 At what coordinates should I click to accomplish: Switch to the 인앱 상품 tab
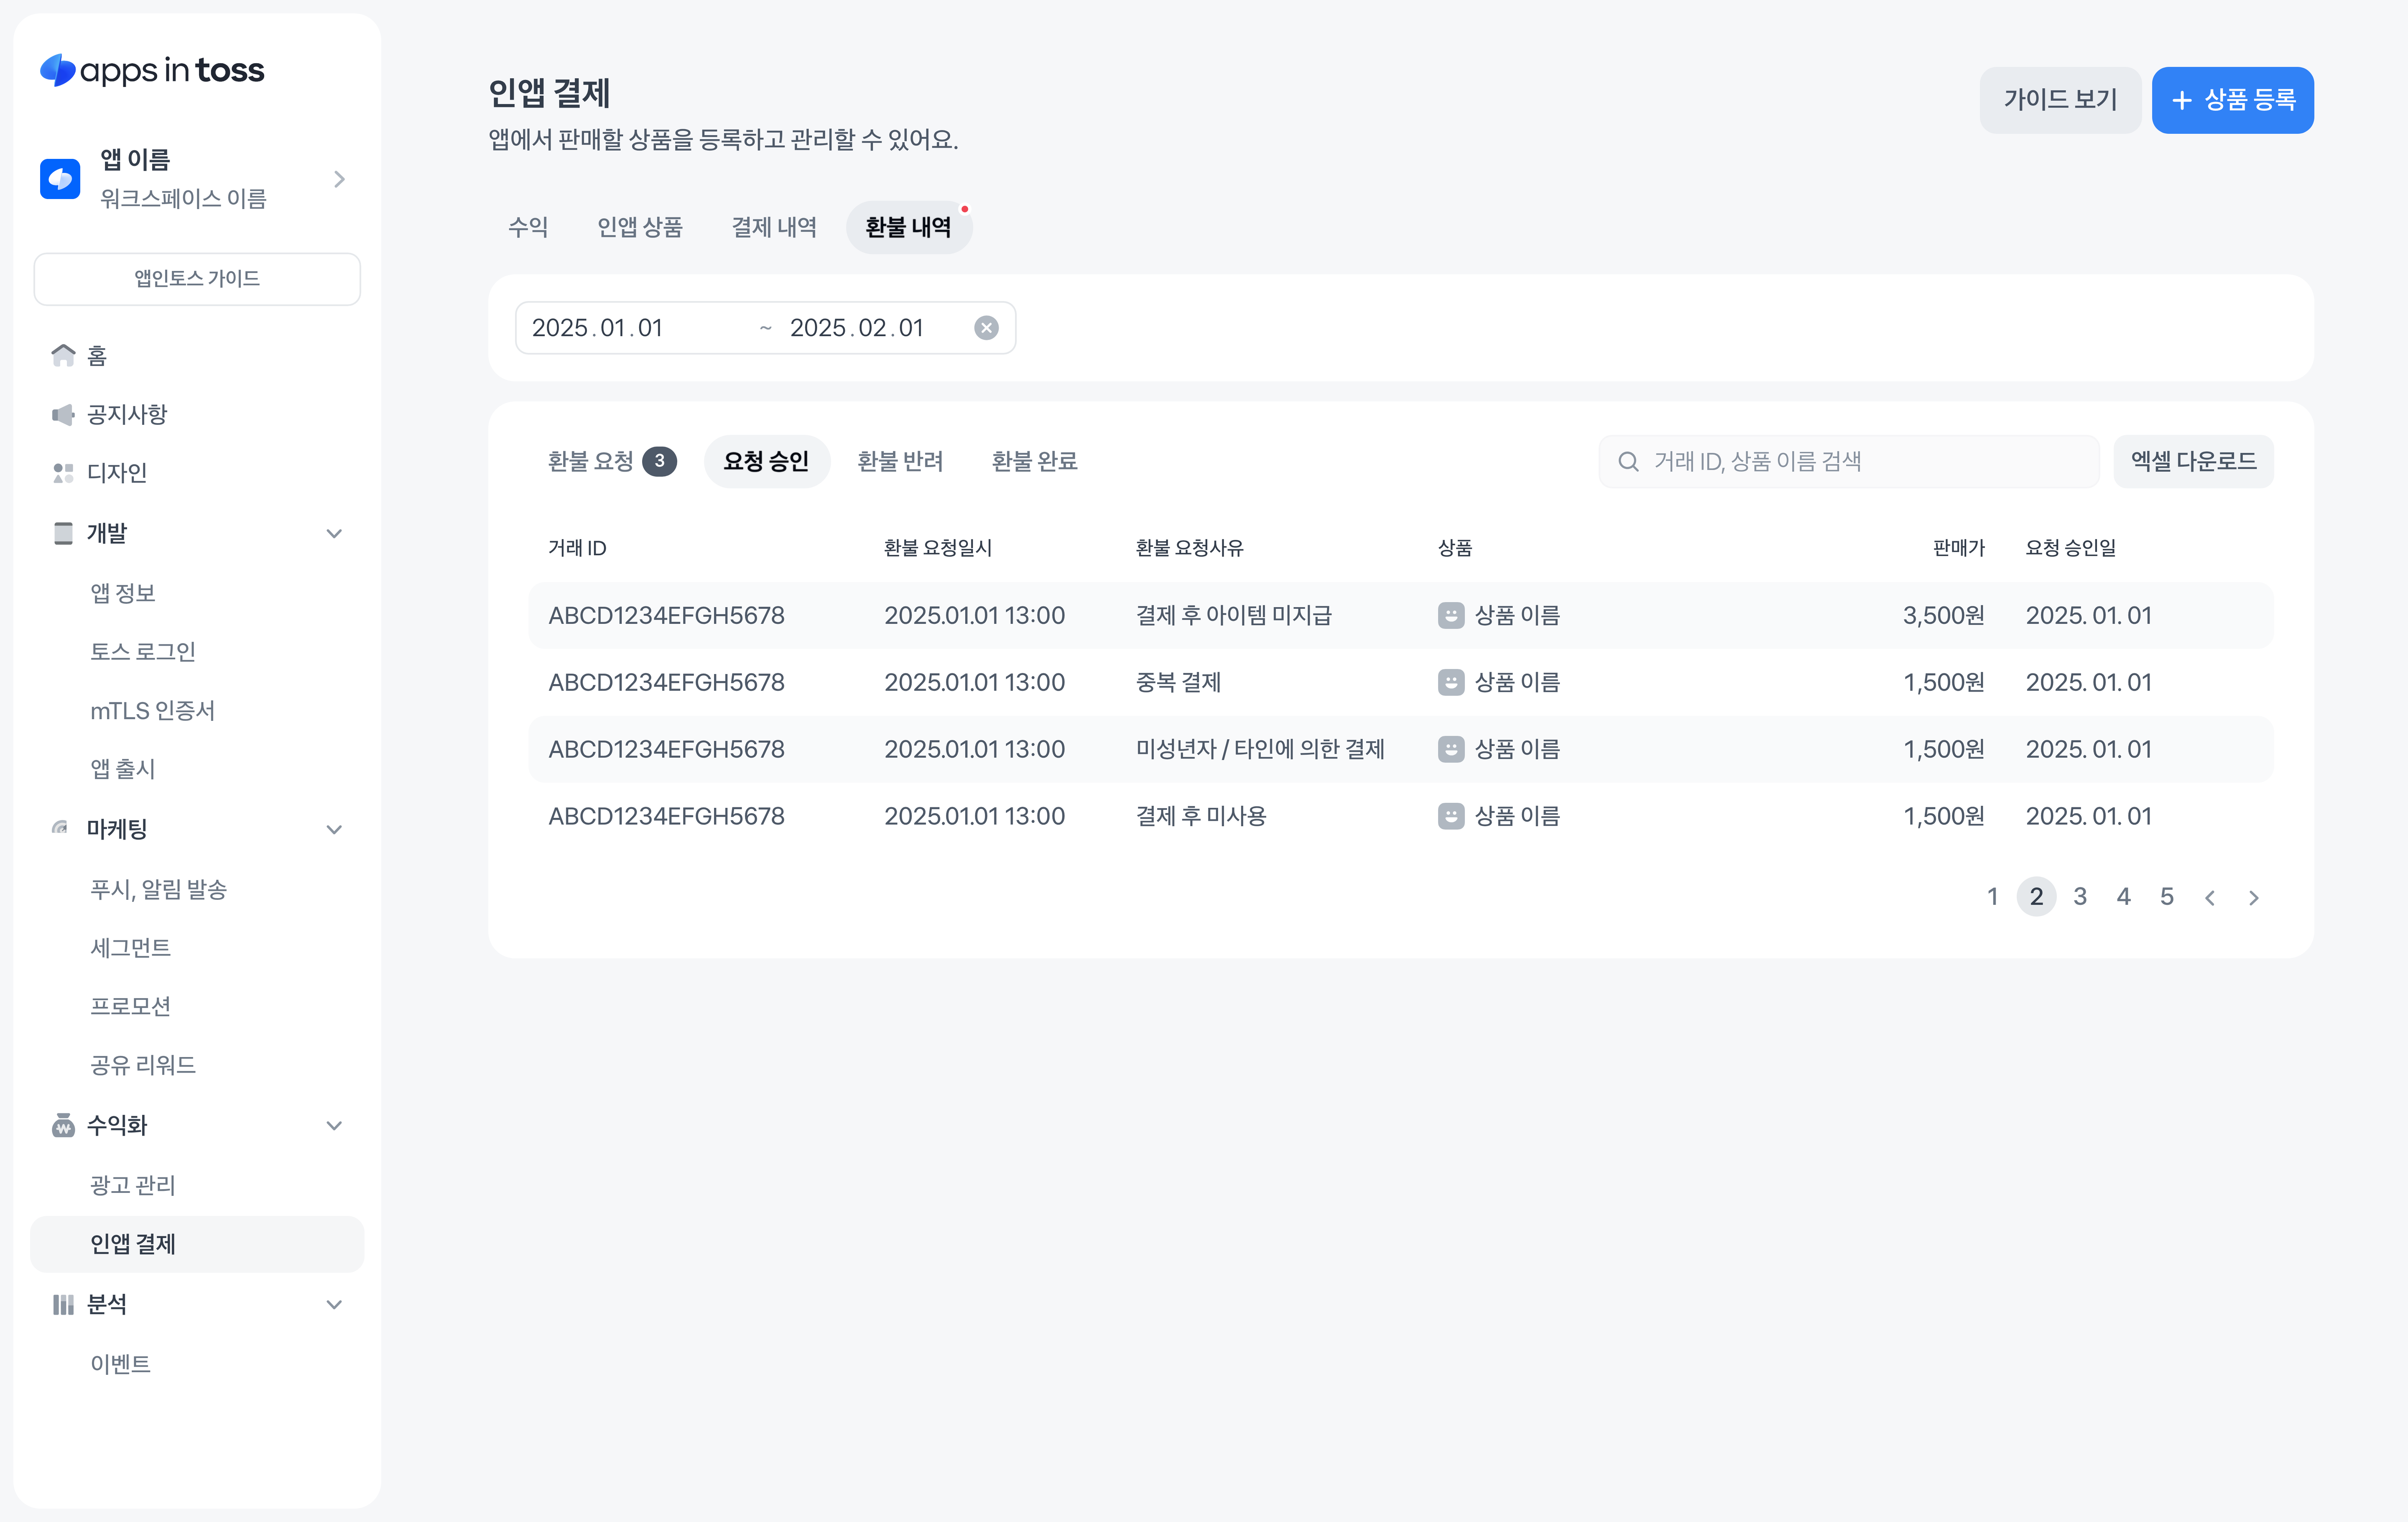[x=640, y=227]
